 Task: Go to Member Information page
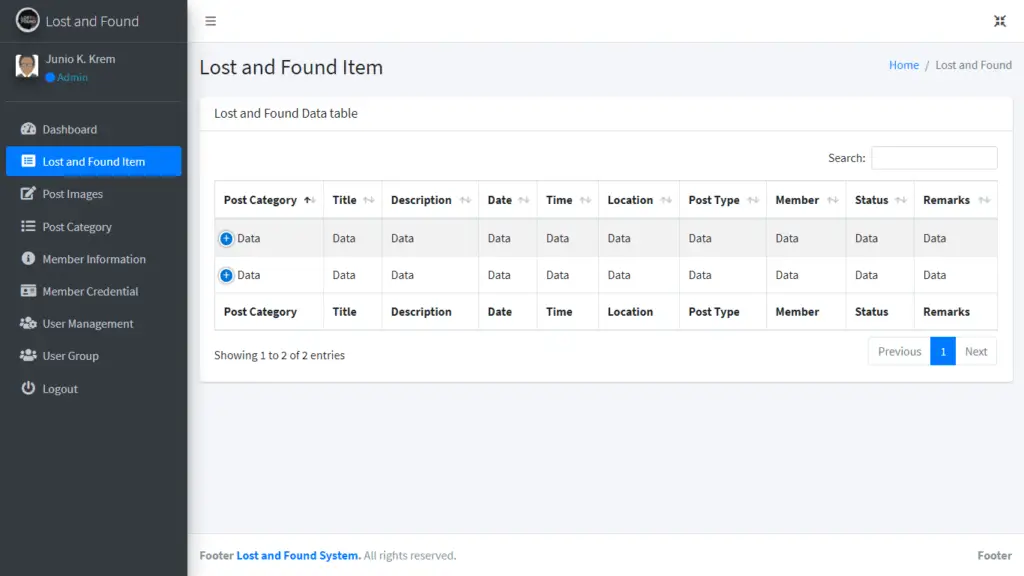93,259
